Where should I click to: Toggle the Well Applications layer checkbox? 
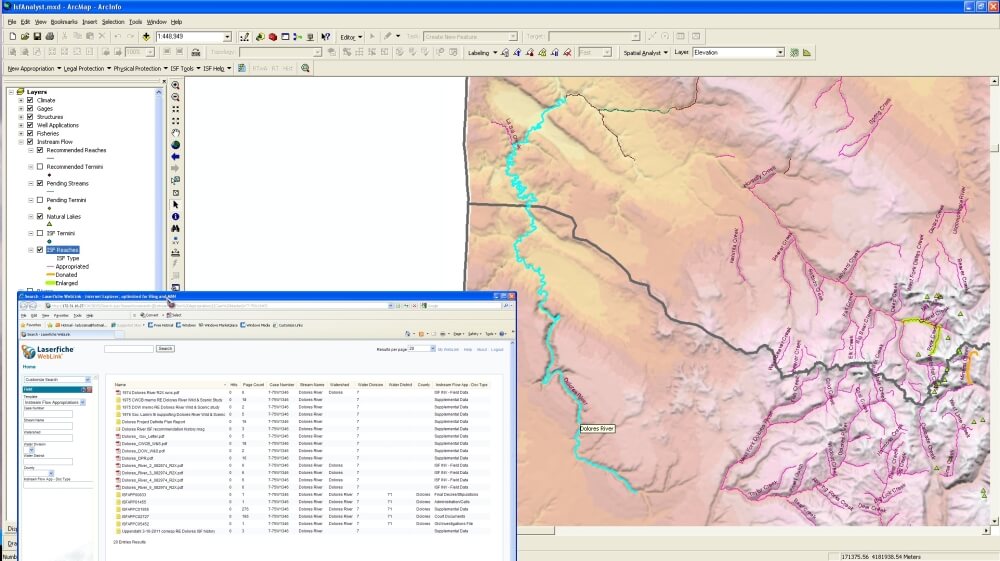[x=30, y=125]
